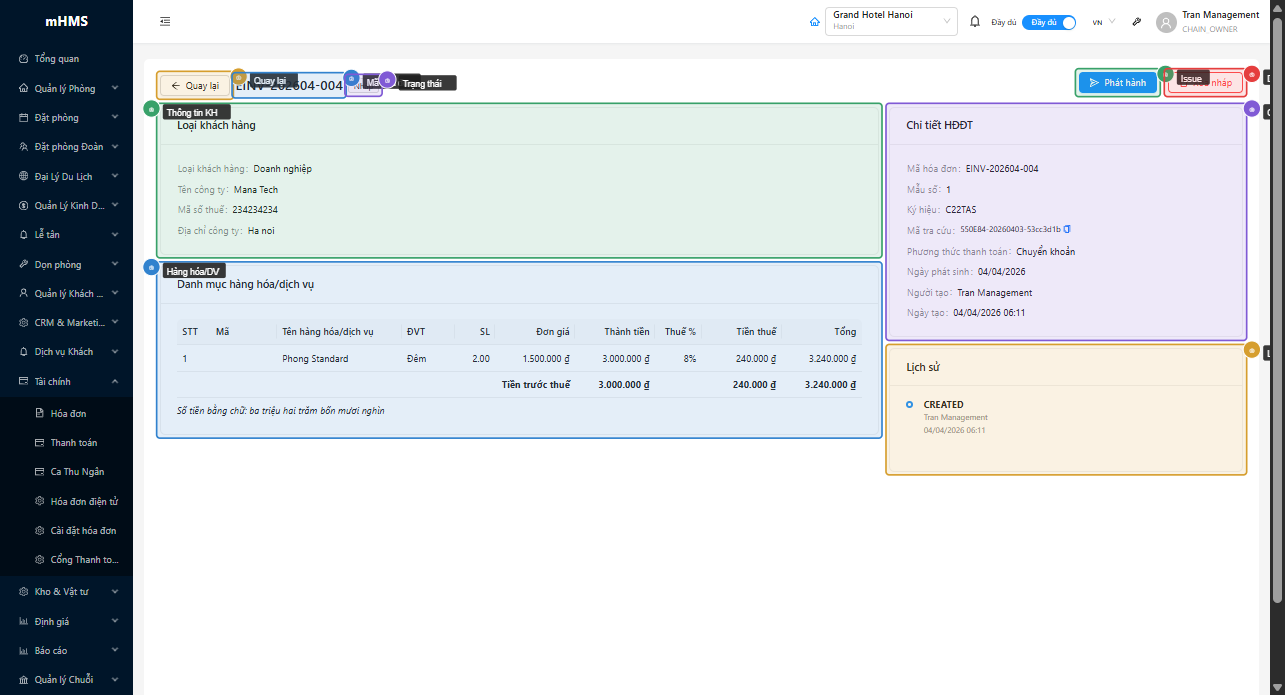The height and width of the screenshot is (695, 1285).
Task: Open notifications bell icon
Action: (x=975, y=22)
